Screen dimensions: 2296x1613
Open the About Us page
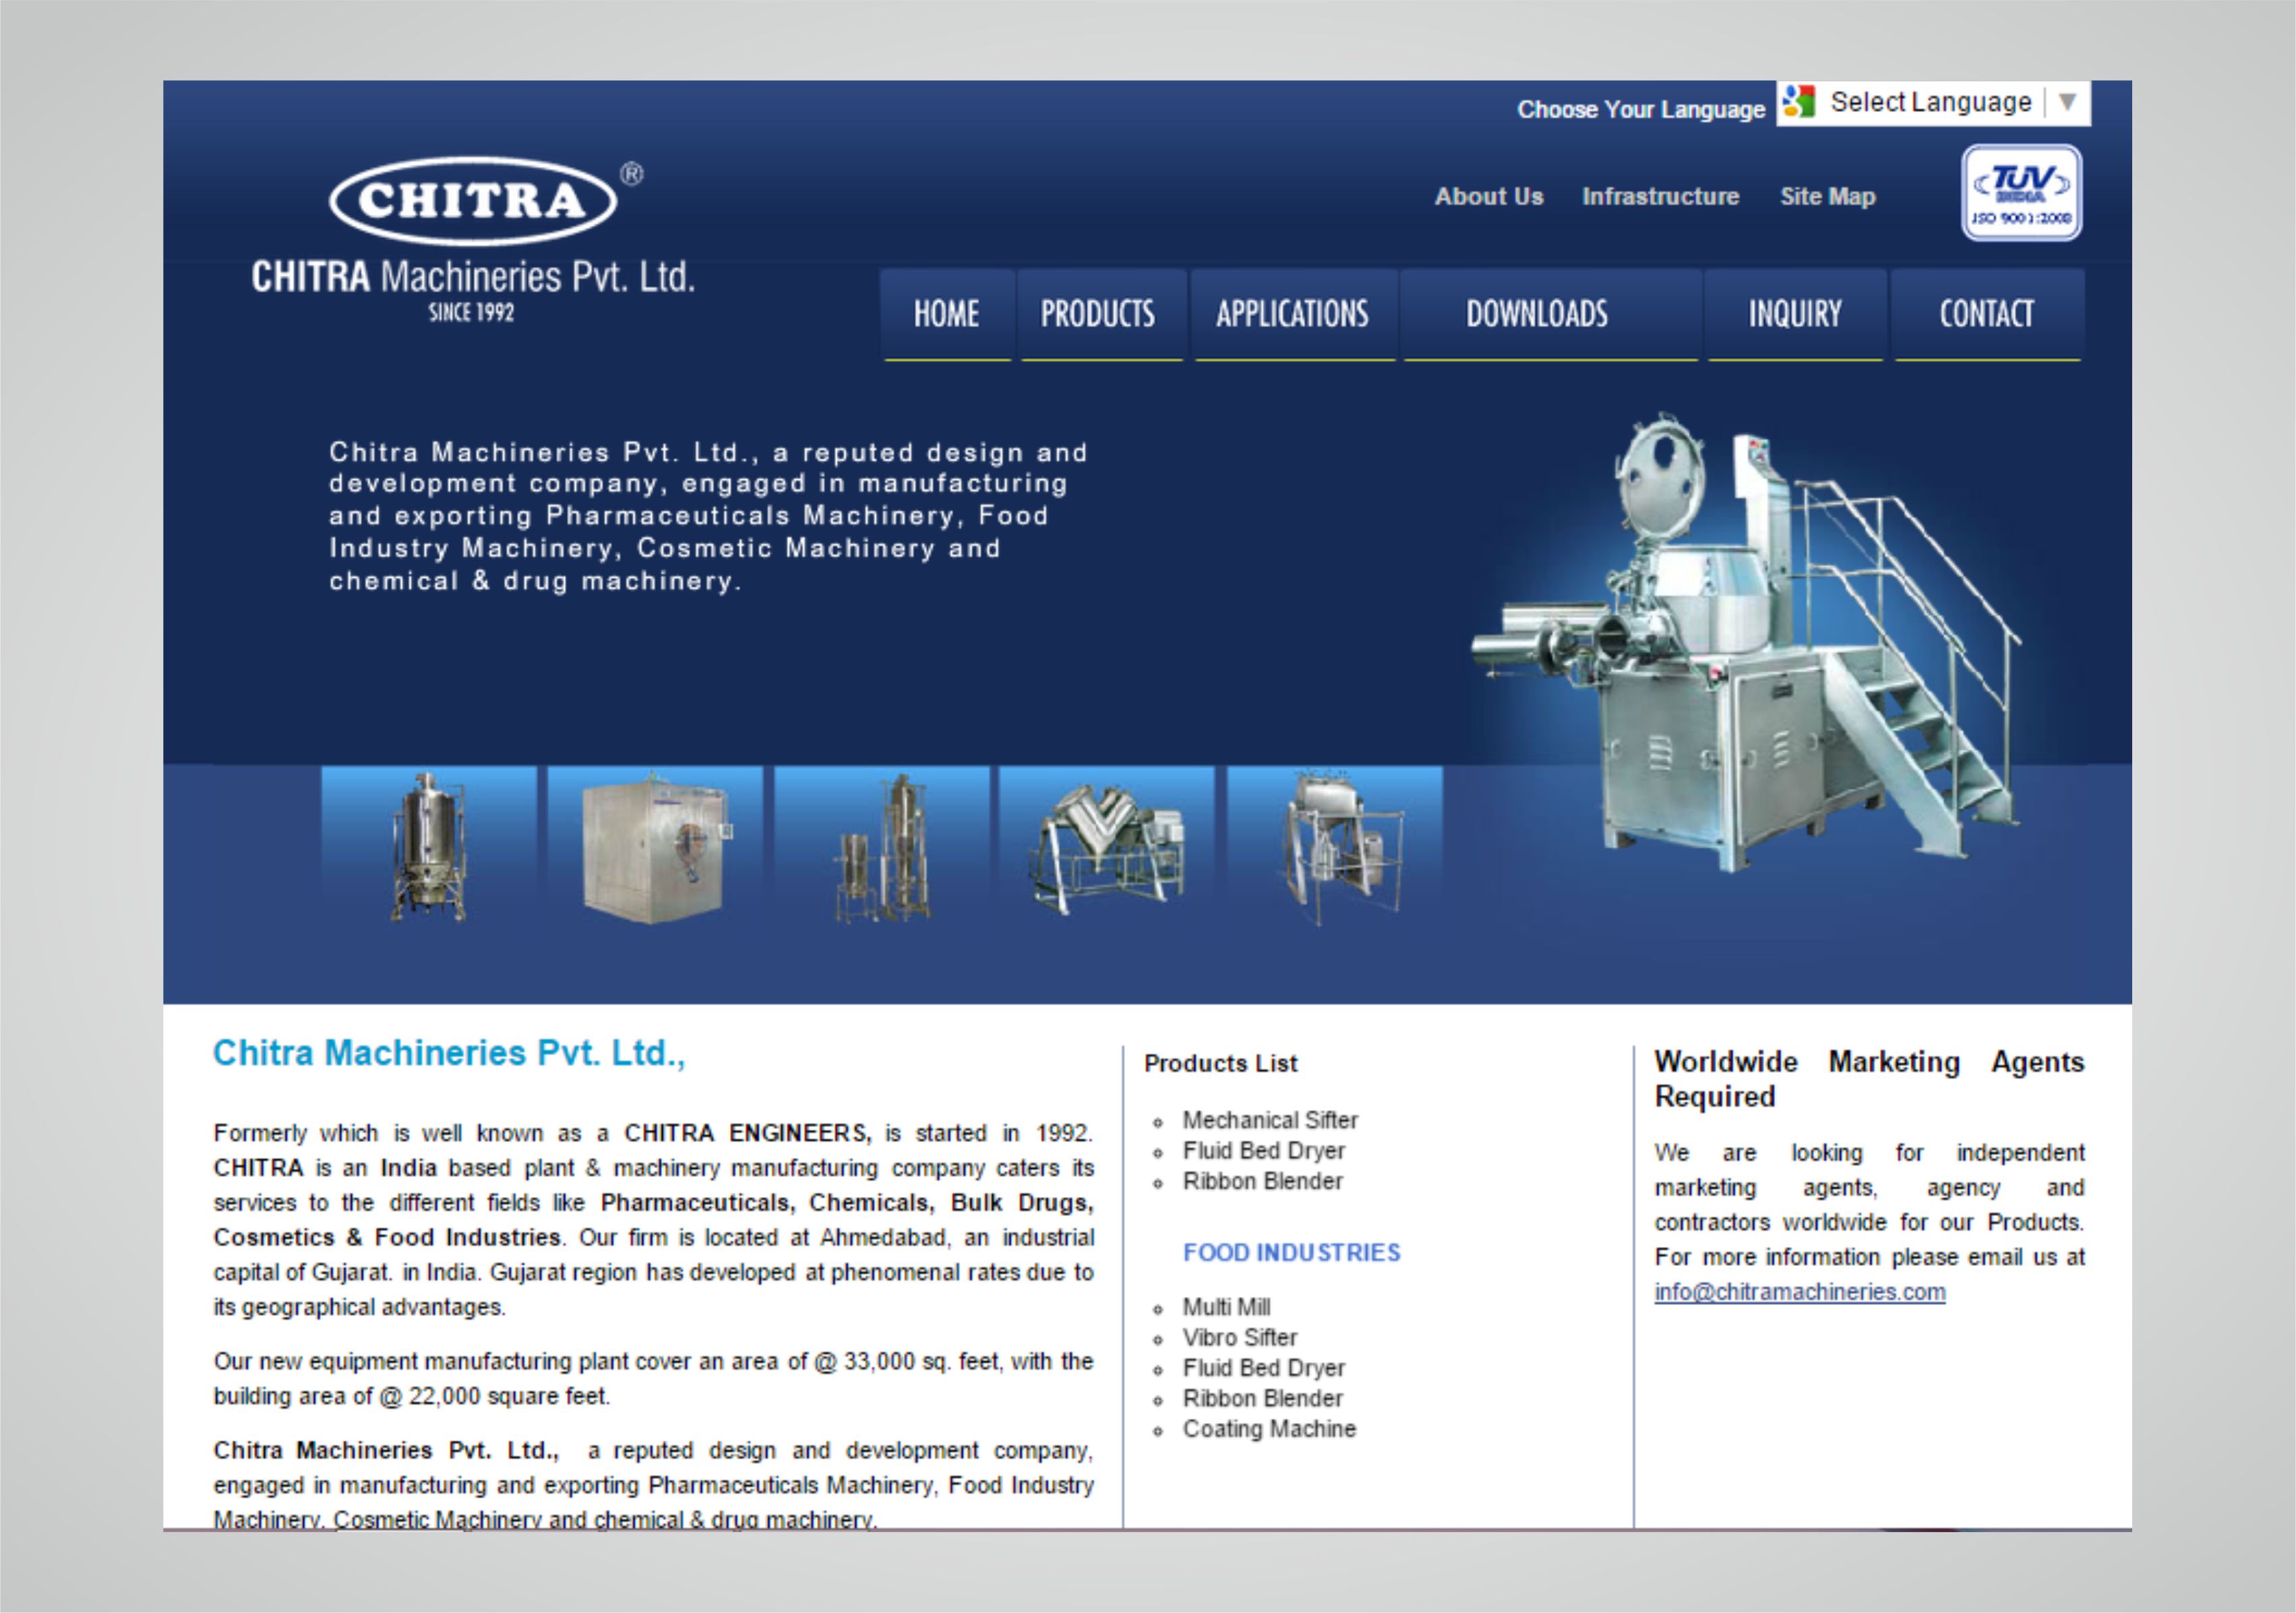tap(1489, 197)
